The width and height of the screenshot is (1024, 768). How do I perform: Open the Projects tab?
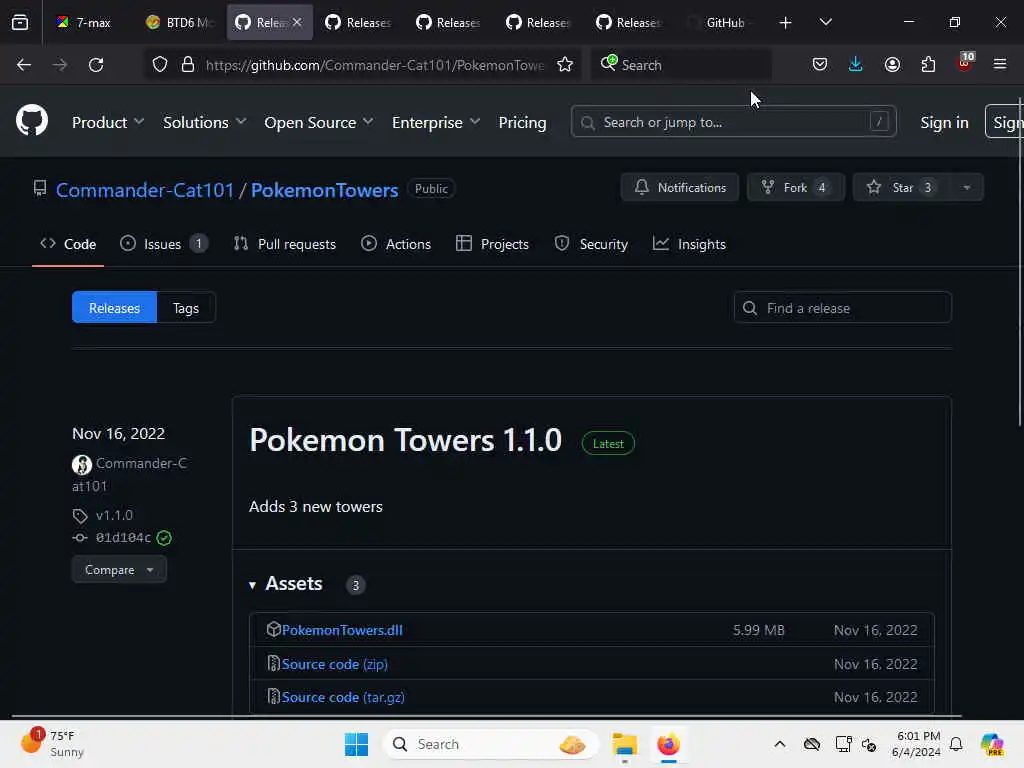(x=492, y=244)
